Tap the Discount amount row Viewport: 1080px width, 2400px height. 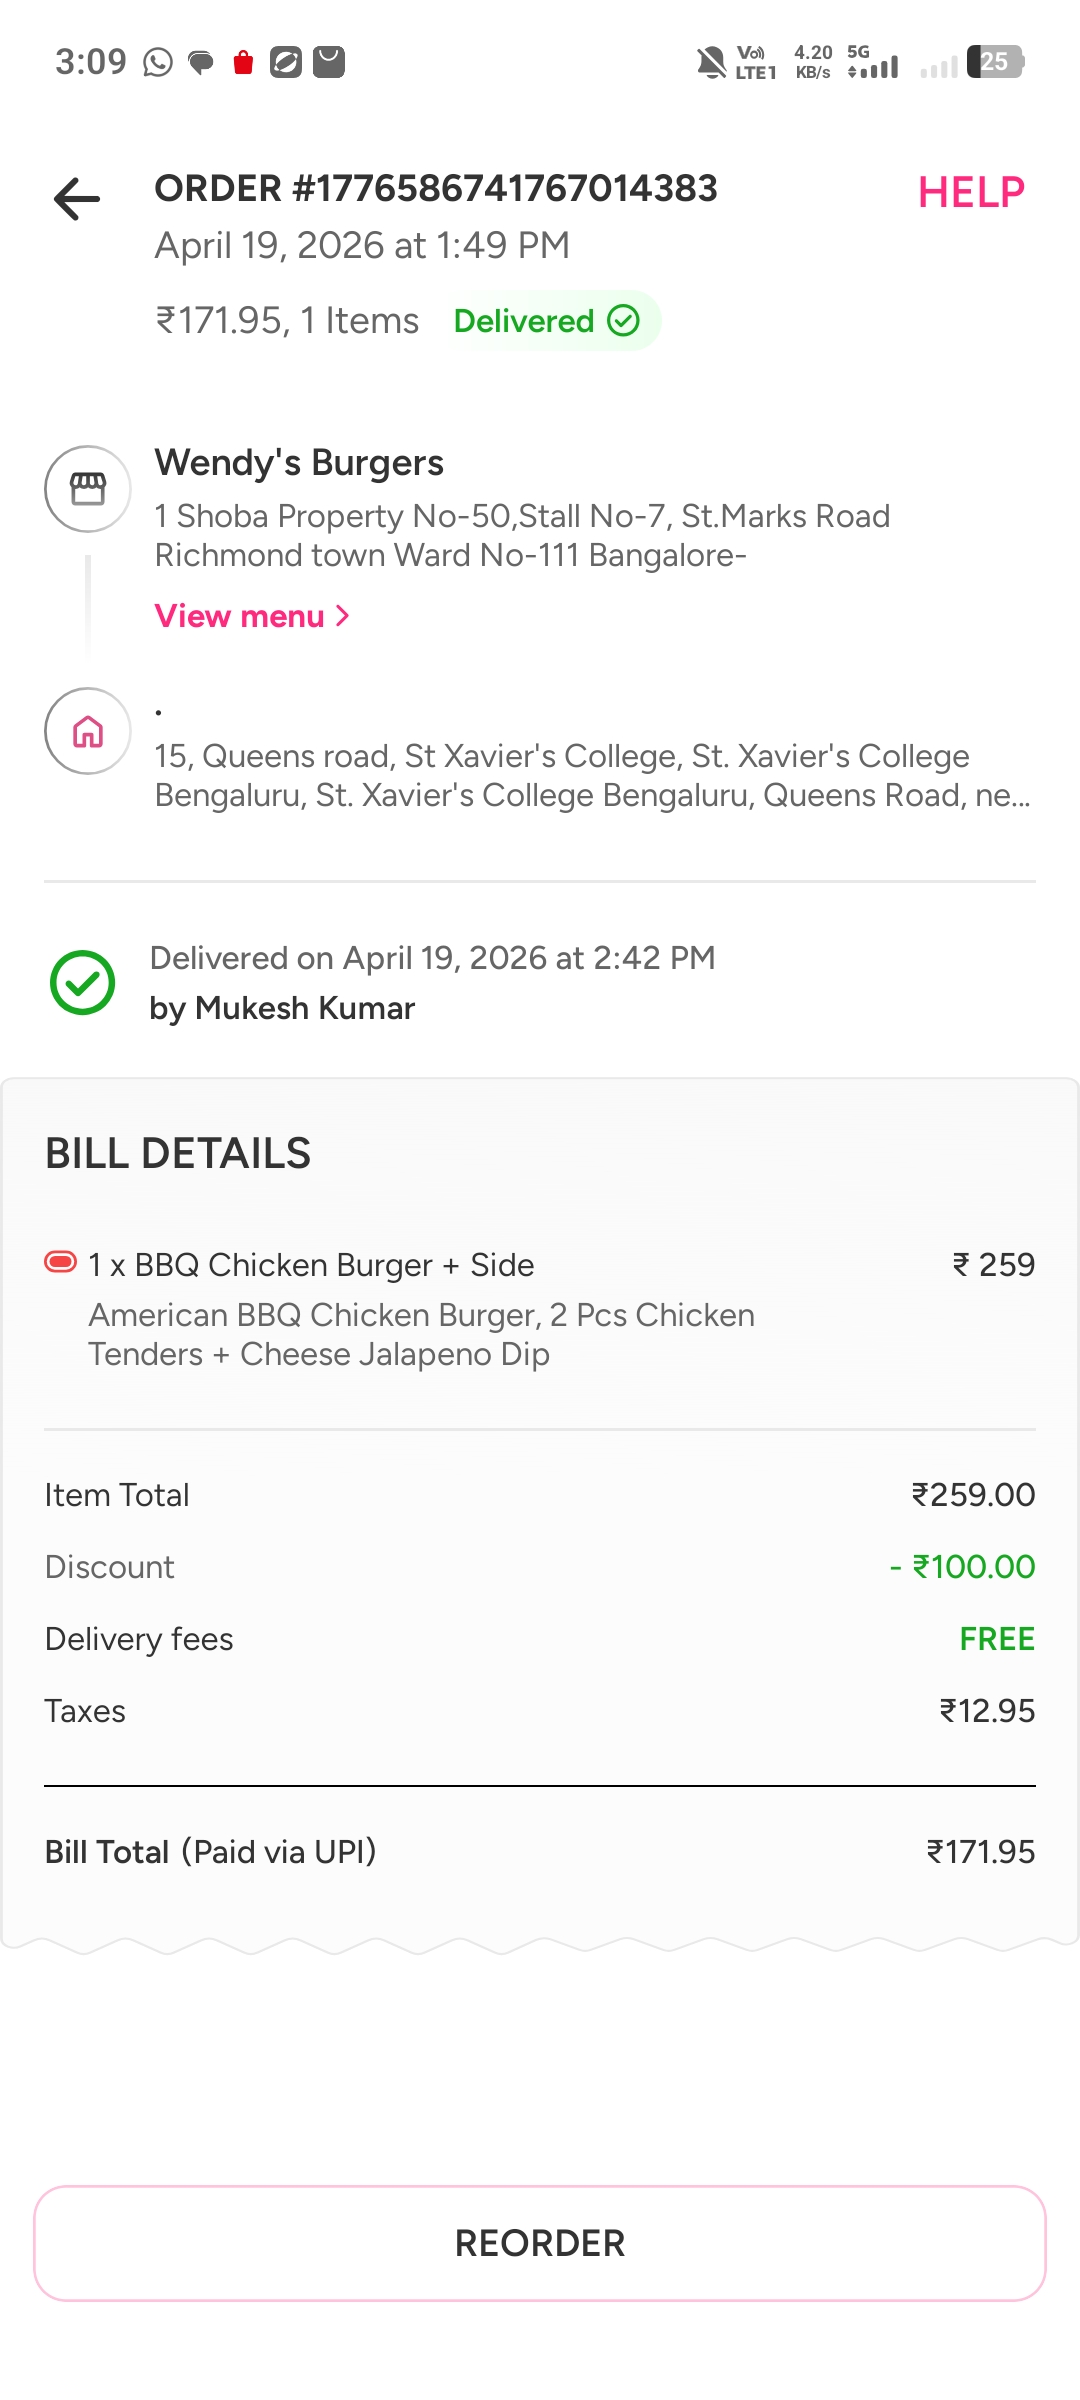click(540, 1567)
